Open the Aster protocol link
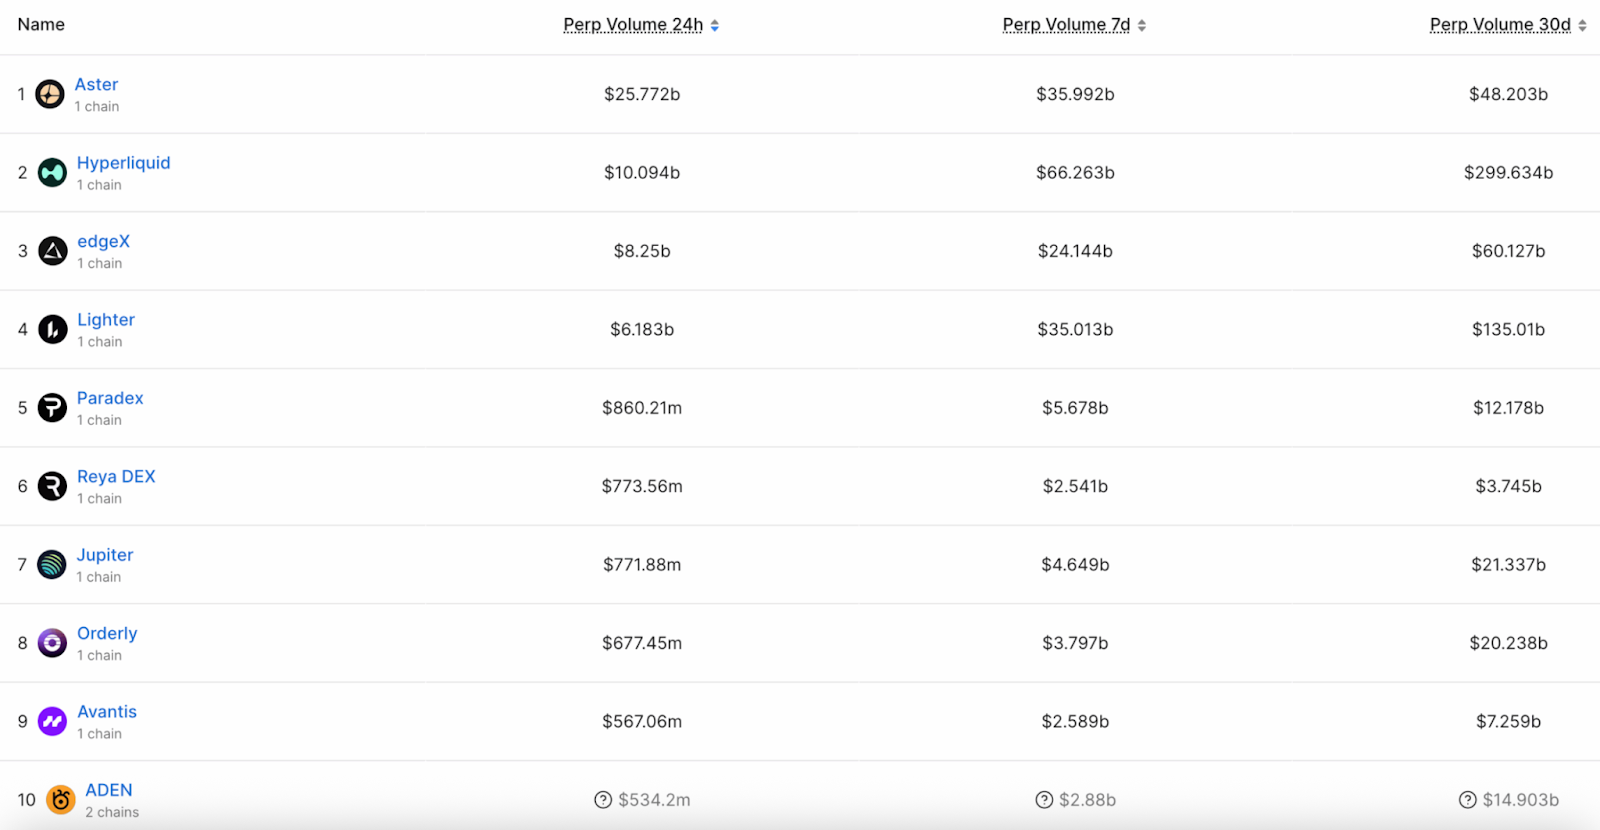Screen dimensions: 1600x830 coord(96,84)
